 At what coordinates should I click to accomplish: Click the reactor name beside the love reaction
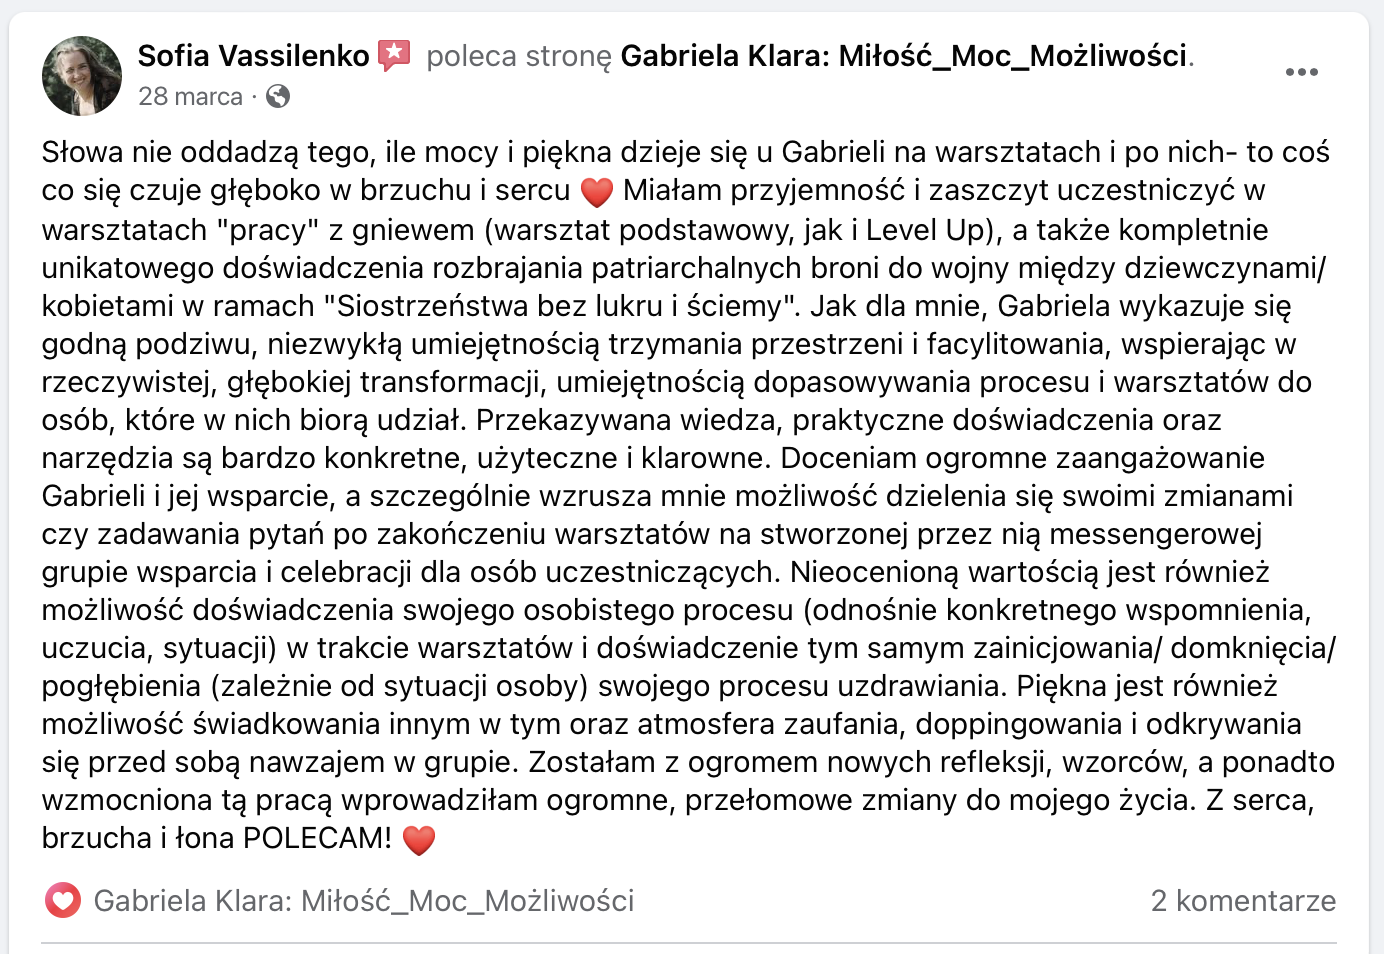click(x=364, y=901)
